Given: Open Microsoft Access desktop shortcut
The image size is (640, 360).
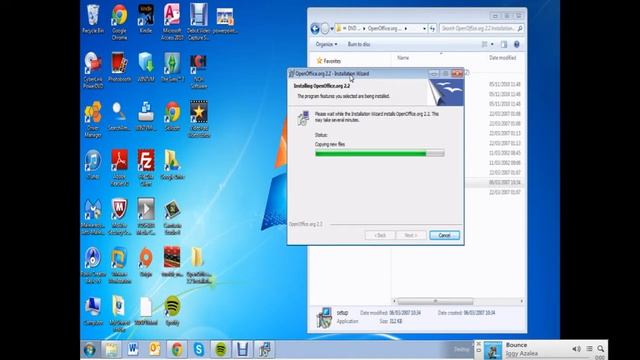Looking at the screenshot, I should (172, 22).
